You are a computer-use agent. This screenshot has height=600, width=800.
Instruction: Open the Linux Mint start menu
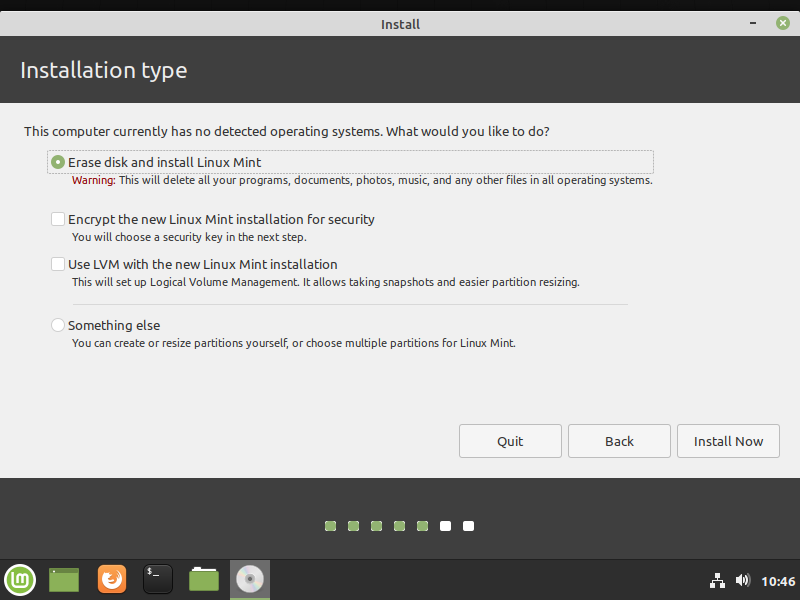[x=20, y=580]
